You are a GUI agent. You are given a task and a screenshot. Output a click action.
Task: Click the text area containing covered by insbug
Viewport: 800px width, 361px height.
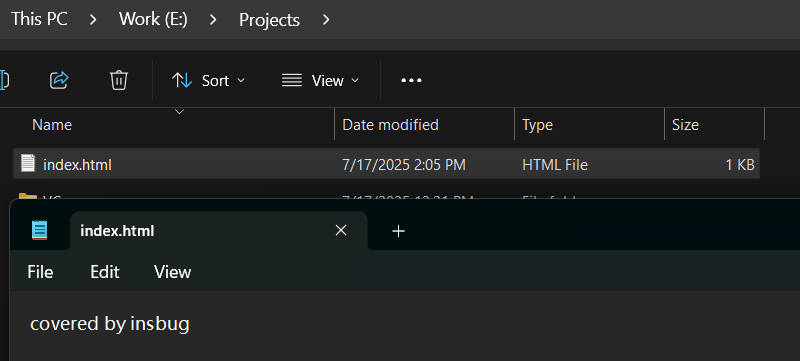point(405,326)
